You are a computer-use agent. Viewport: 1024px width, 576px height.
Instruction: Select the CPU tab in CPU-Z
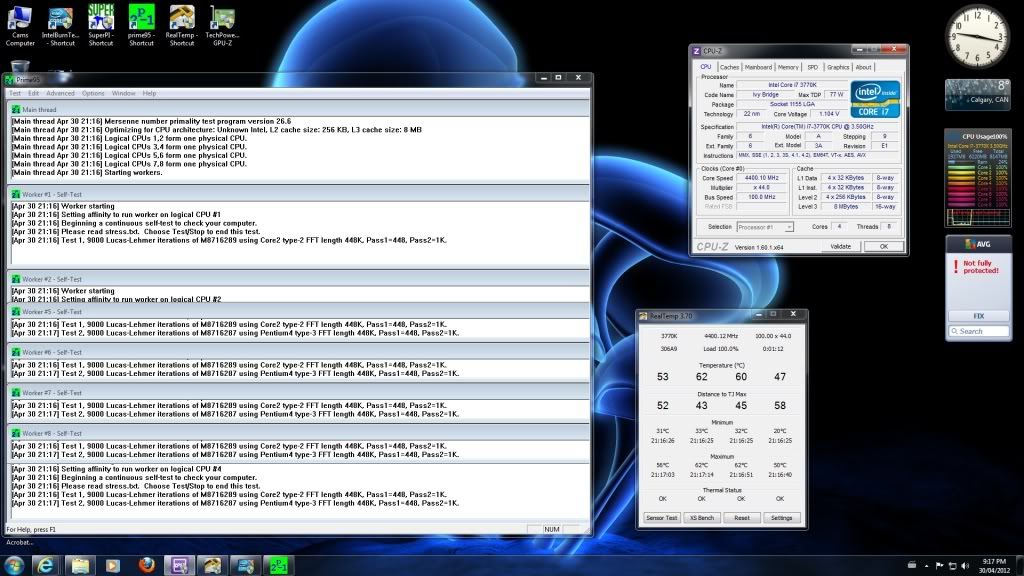tap(705, 67)
